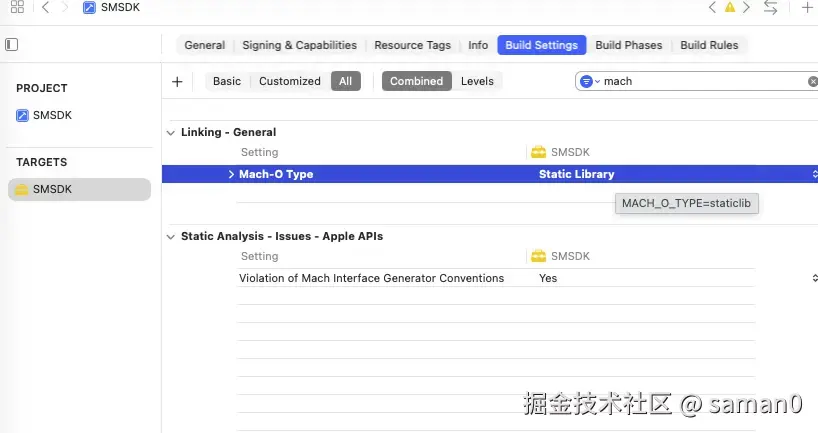The height and width of the screenshot is (433, 818).
Task: Open the related items grid icon
Action: [x=17, y=7]
